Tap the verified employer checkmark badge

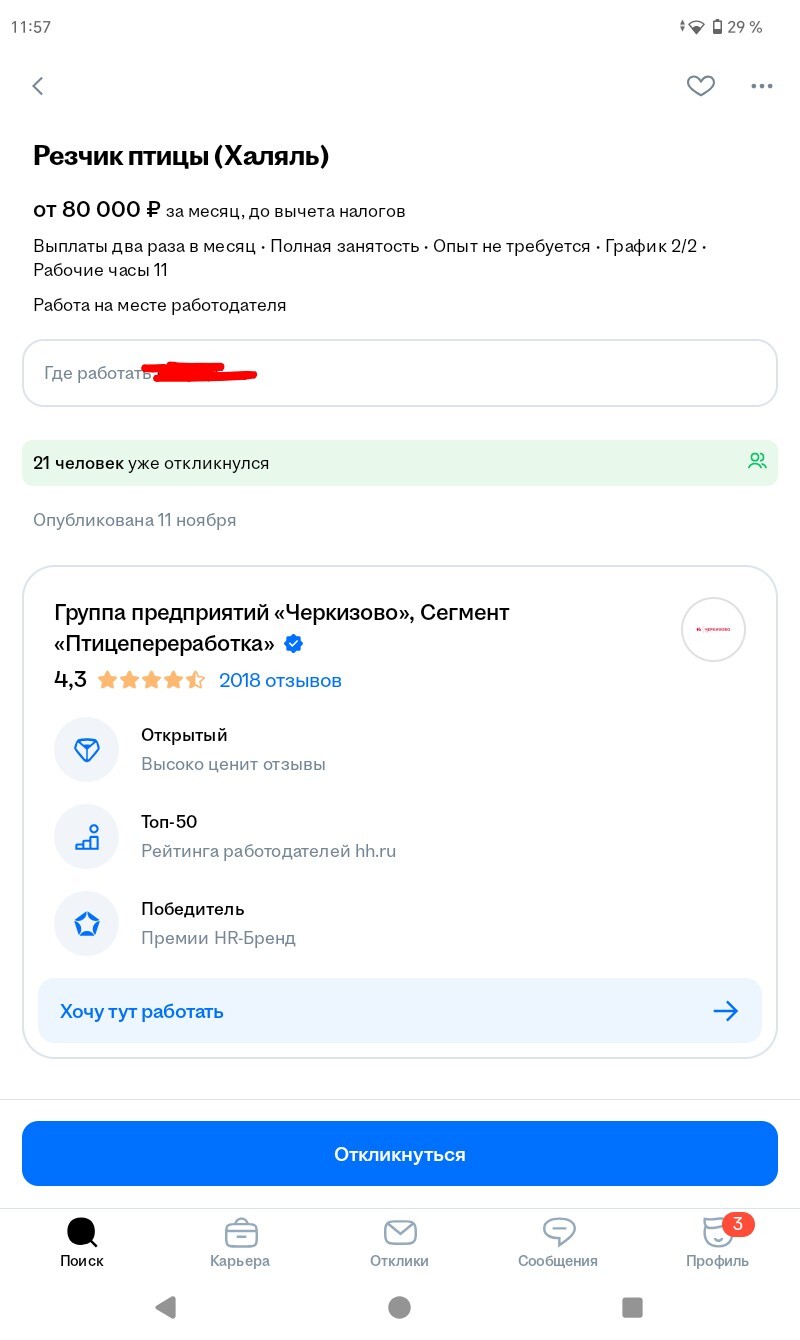[294, 644]
